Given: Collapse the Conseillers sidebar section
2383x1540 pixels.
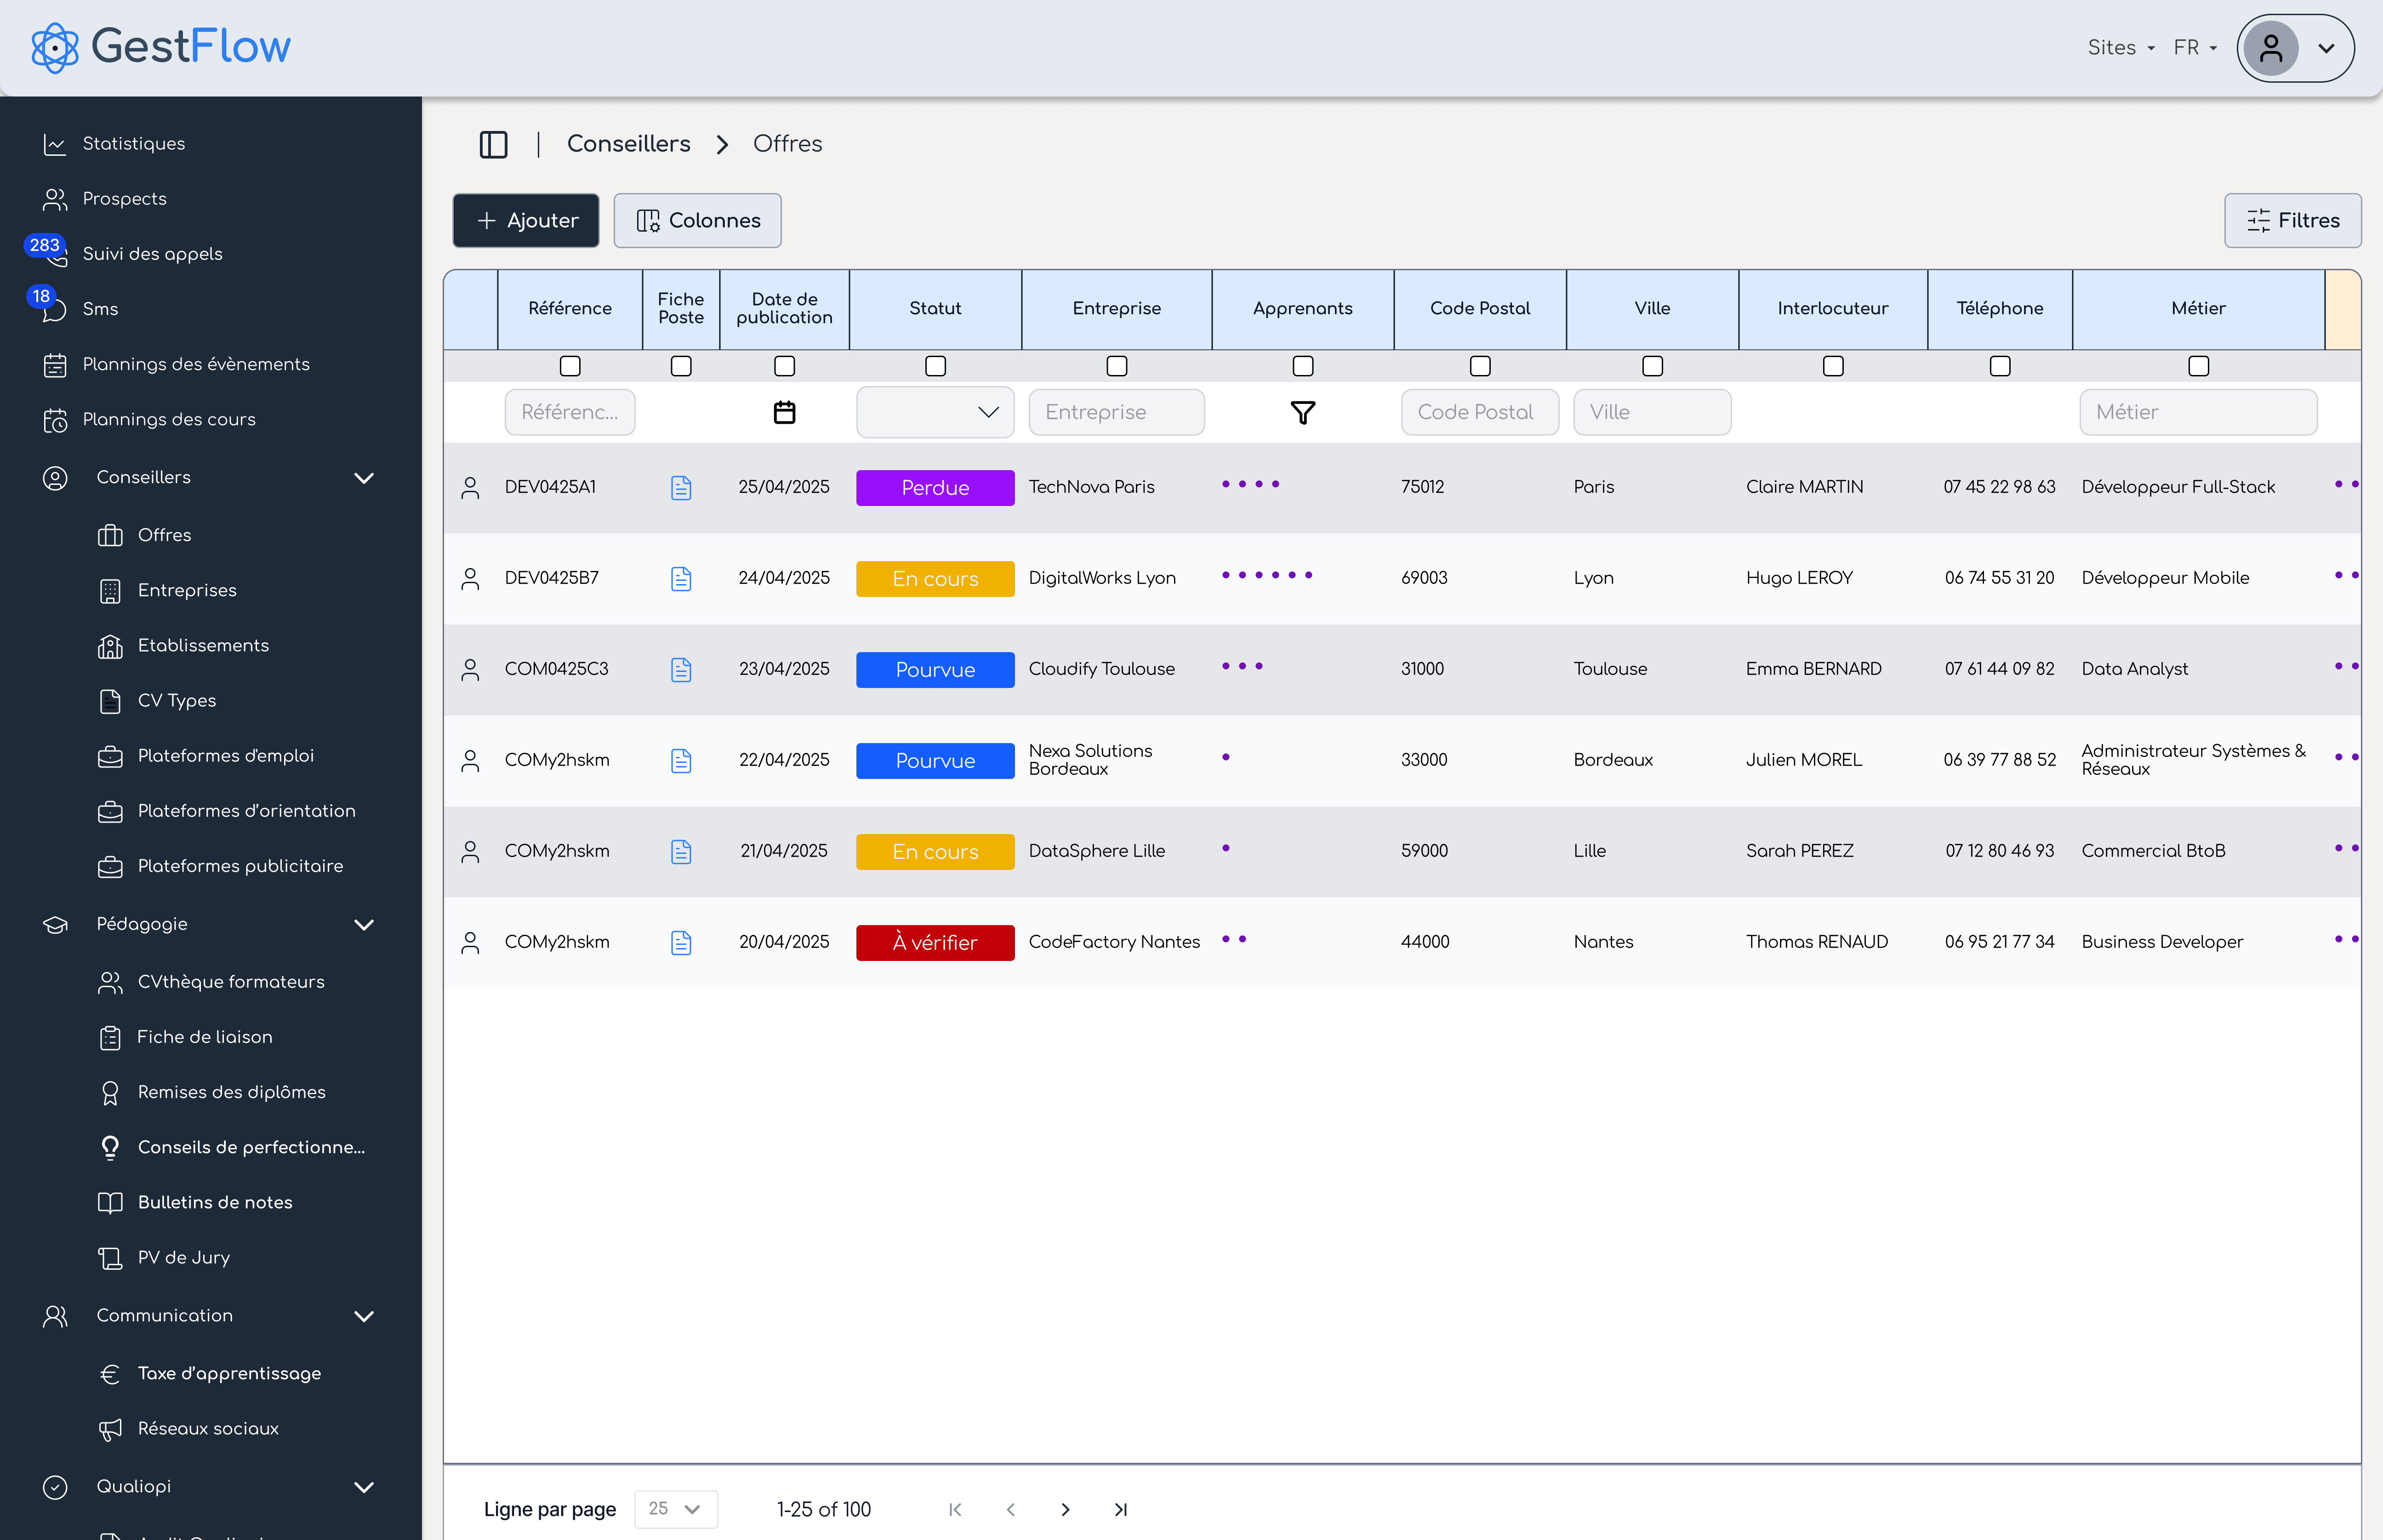Looking at the screenshot, I should [x=364, y=478].
